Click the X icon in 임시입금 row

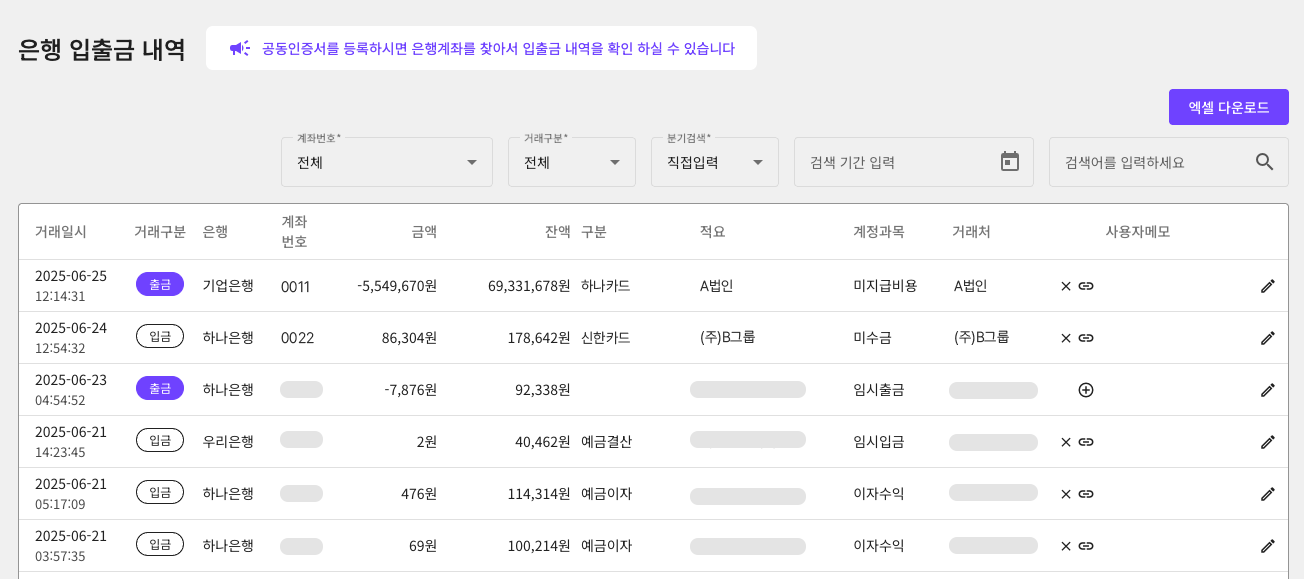pos(1066,442)
